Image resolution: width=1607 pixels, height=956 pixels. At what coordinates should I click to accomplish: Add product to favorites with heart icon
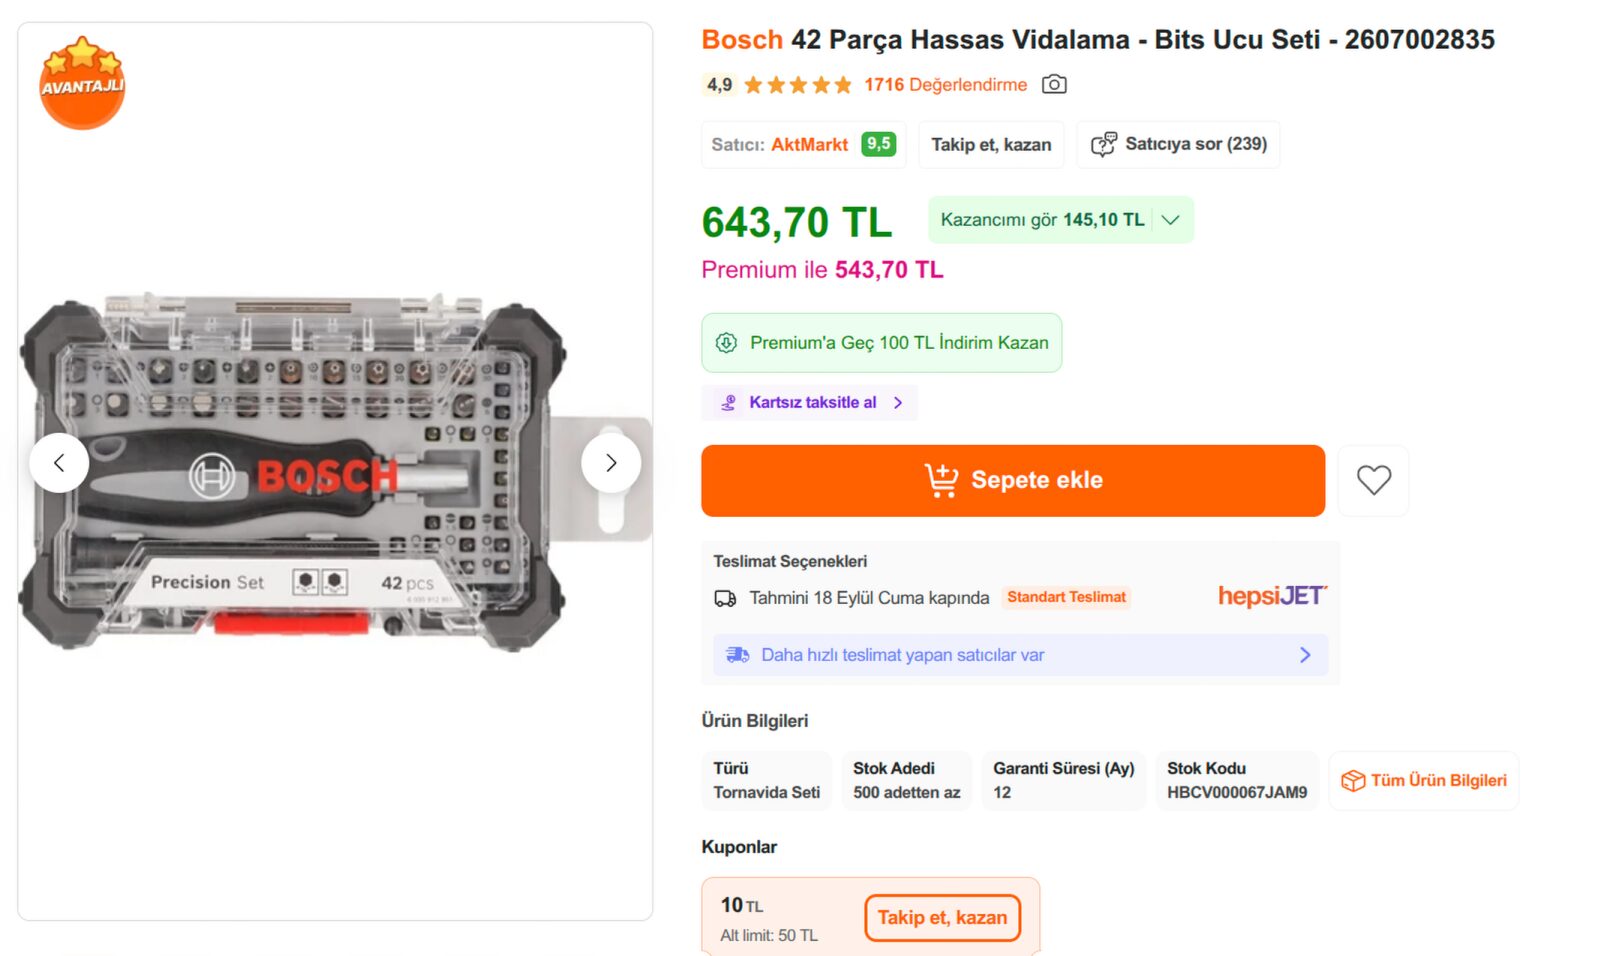[1373, 480]
